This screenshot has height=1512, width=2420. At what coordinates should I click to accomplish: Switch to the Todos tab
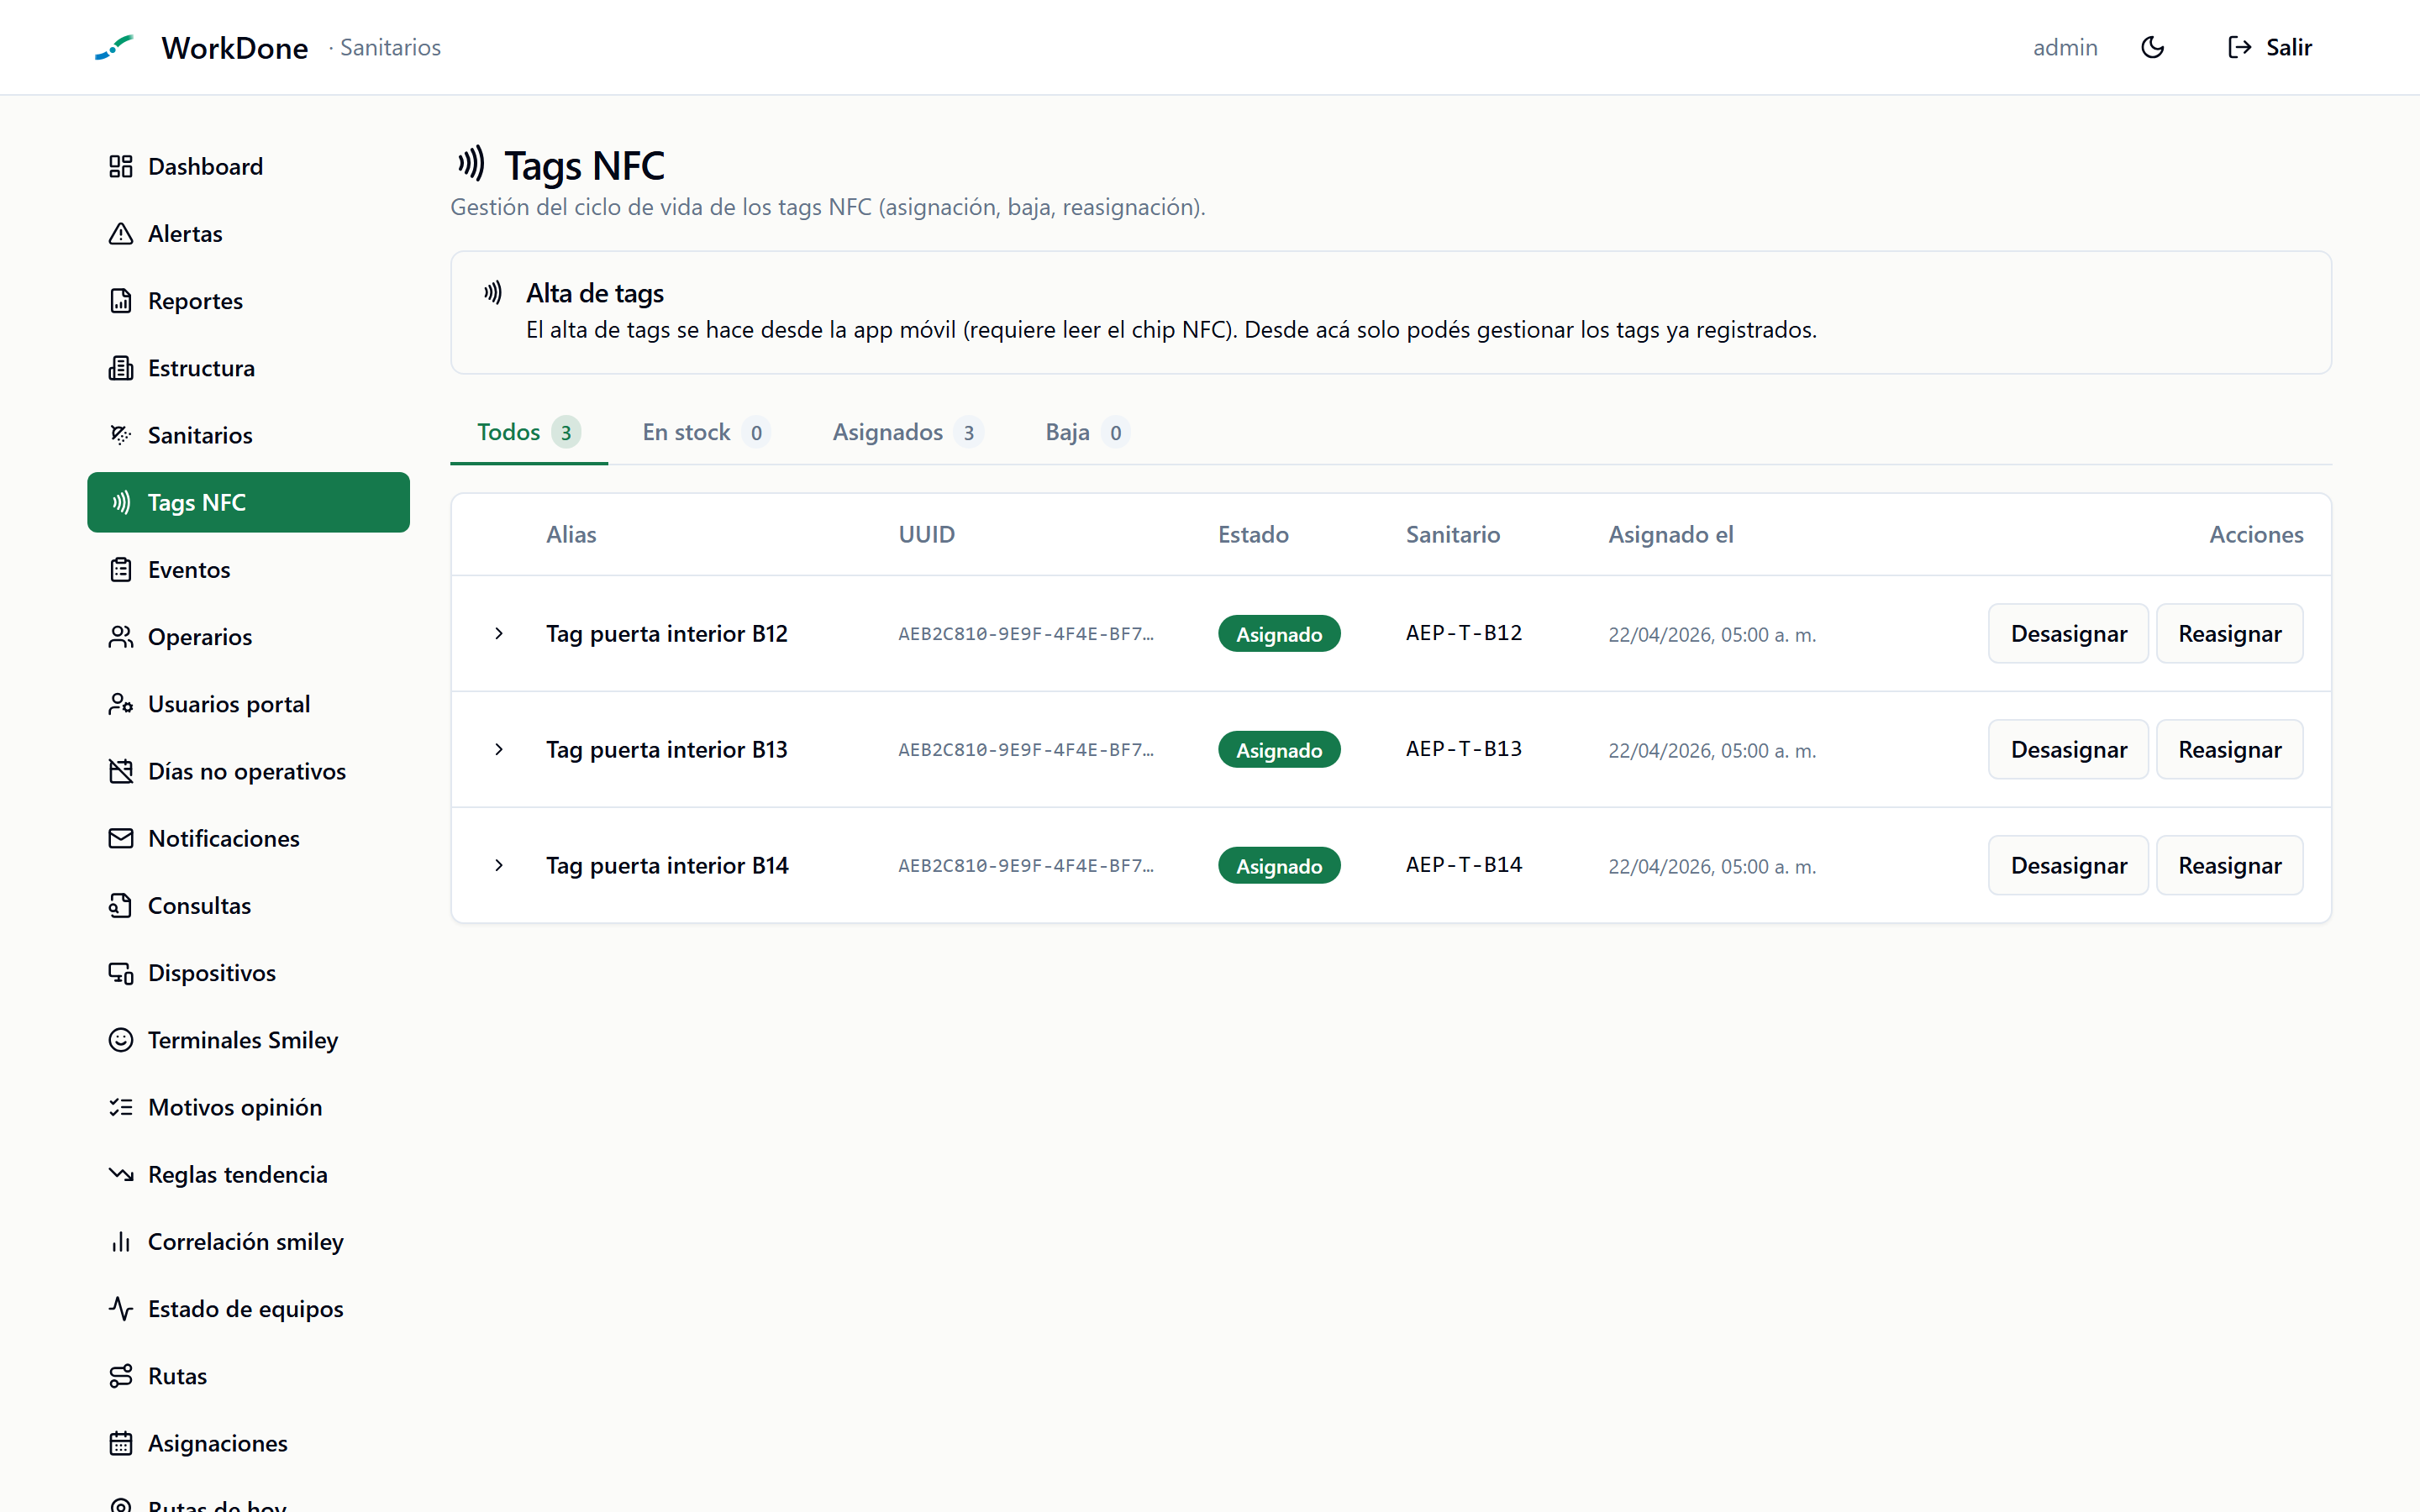(528, 432)
